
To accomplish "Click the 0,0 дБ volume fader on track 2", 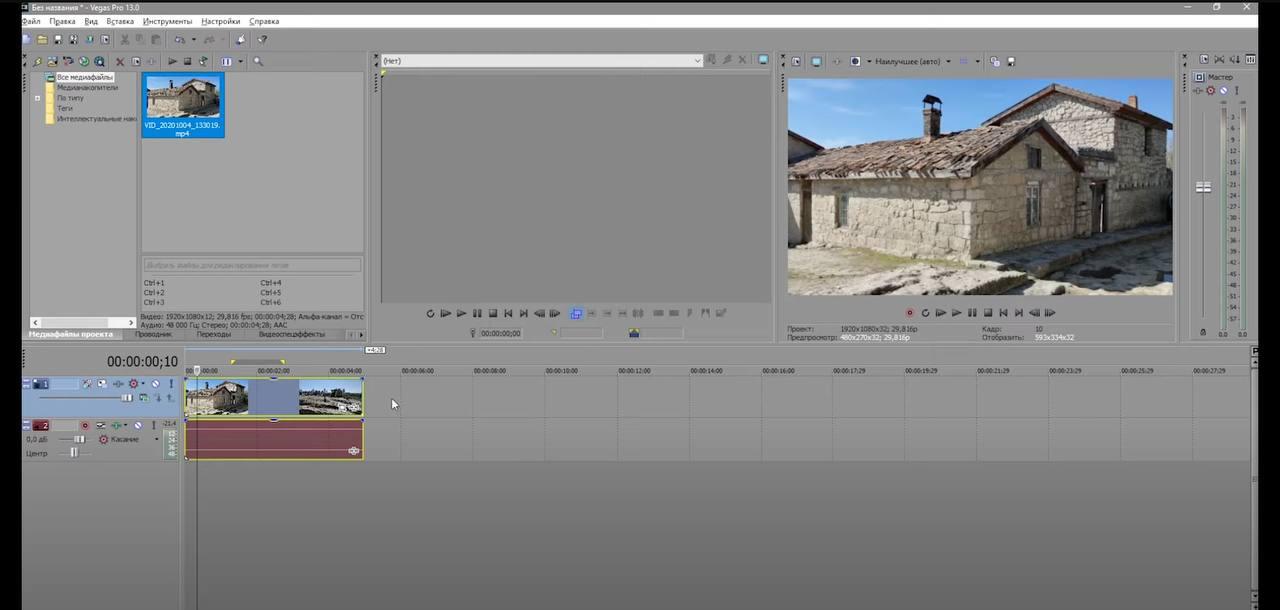I will [80, 439].
